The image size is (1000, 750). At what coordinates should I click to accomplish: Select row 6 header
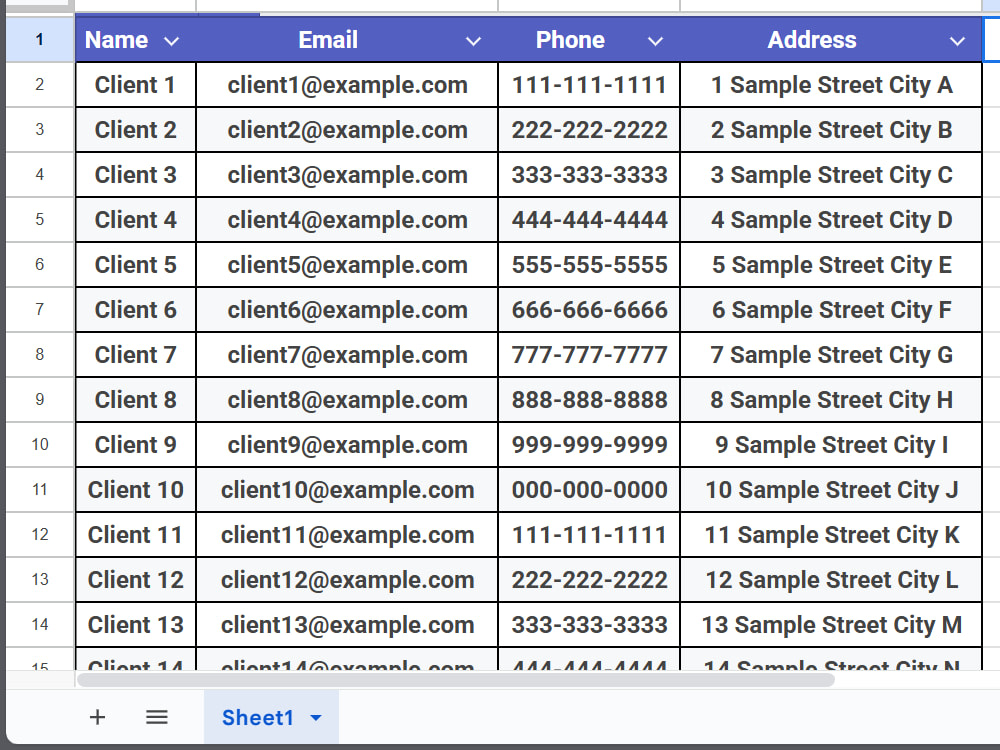point(40,265)
